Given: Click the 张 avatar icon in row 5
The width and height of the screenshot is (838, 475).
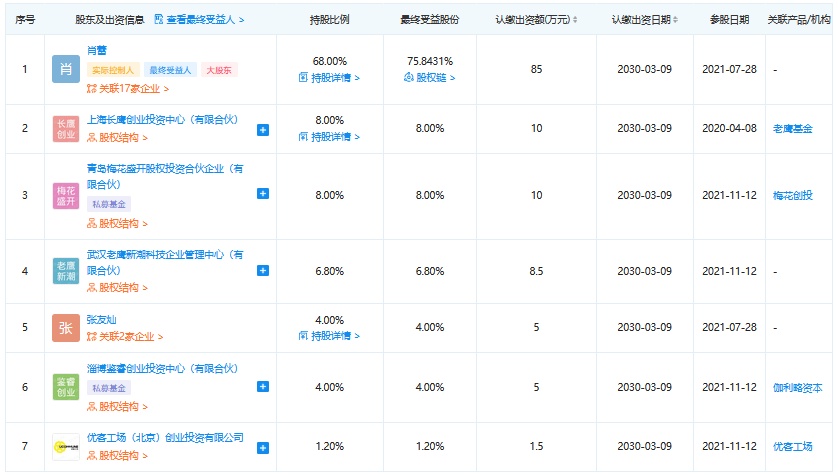Looking at the screenshot, I should 66,328.
